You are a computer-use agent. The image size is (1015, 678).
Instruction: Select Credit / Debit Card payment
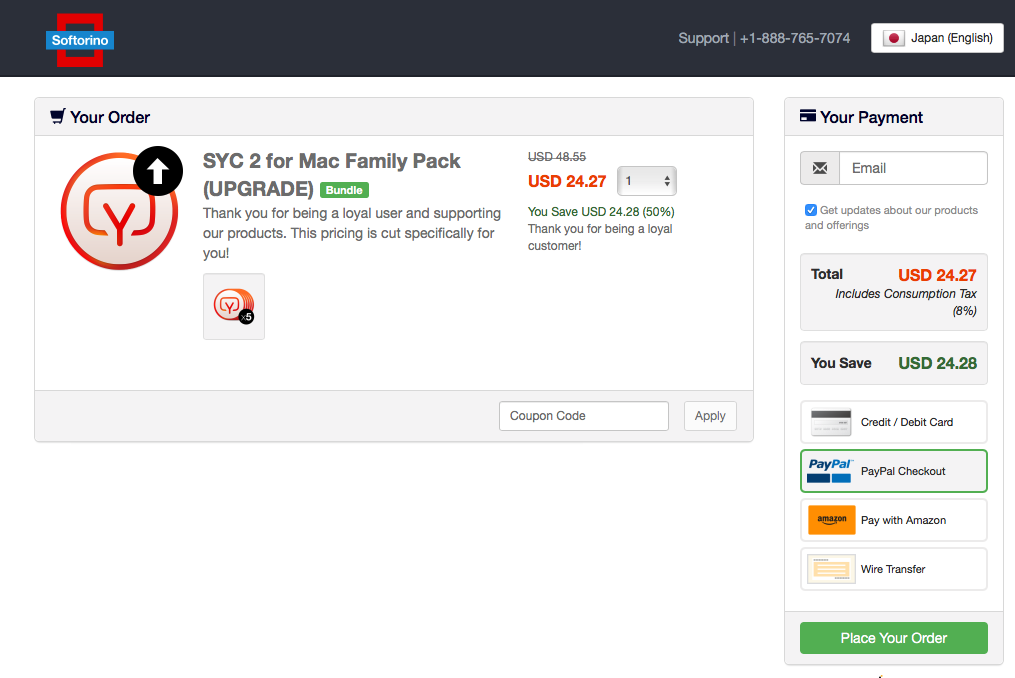pyautogui.click(x=893, y=422)
